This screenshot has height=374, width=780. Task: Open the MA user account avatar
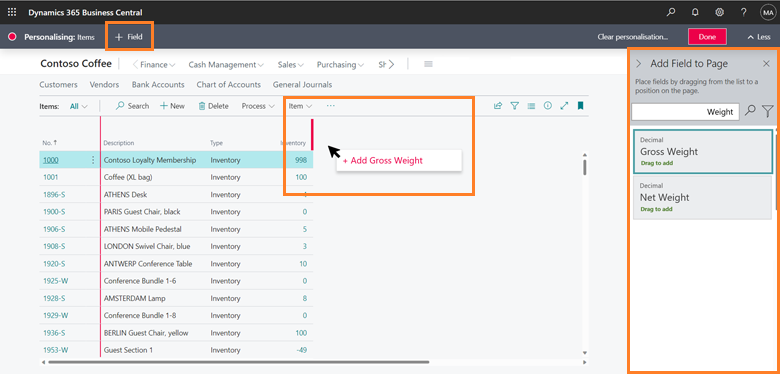tap(768, 13)
